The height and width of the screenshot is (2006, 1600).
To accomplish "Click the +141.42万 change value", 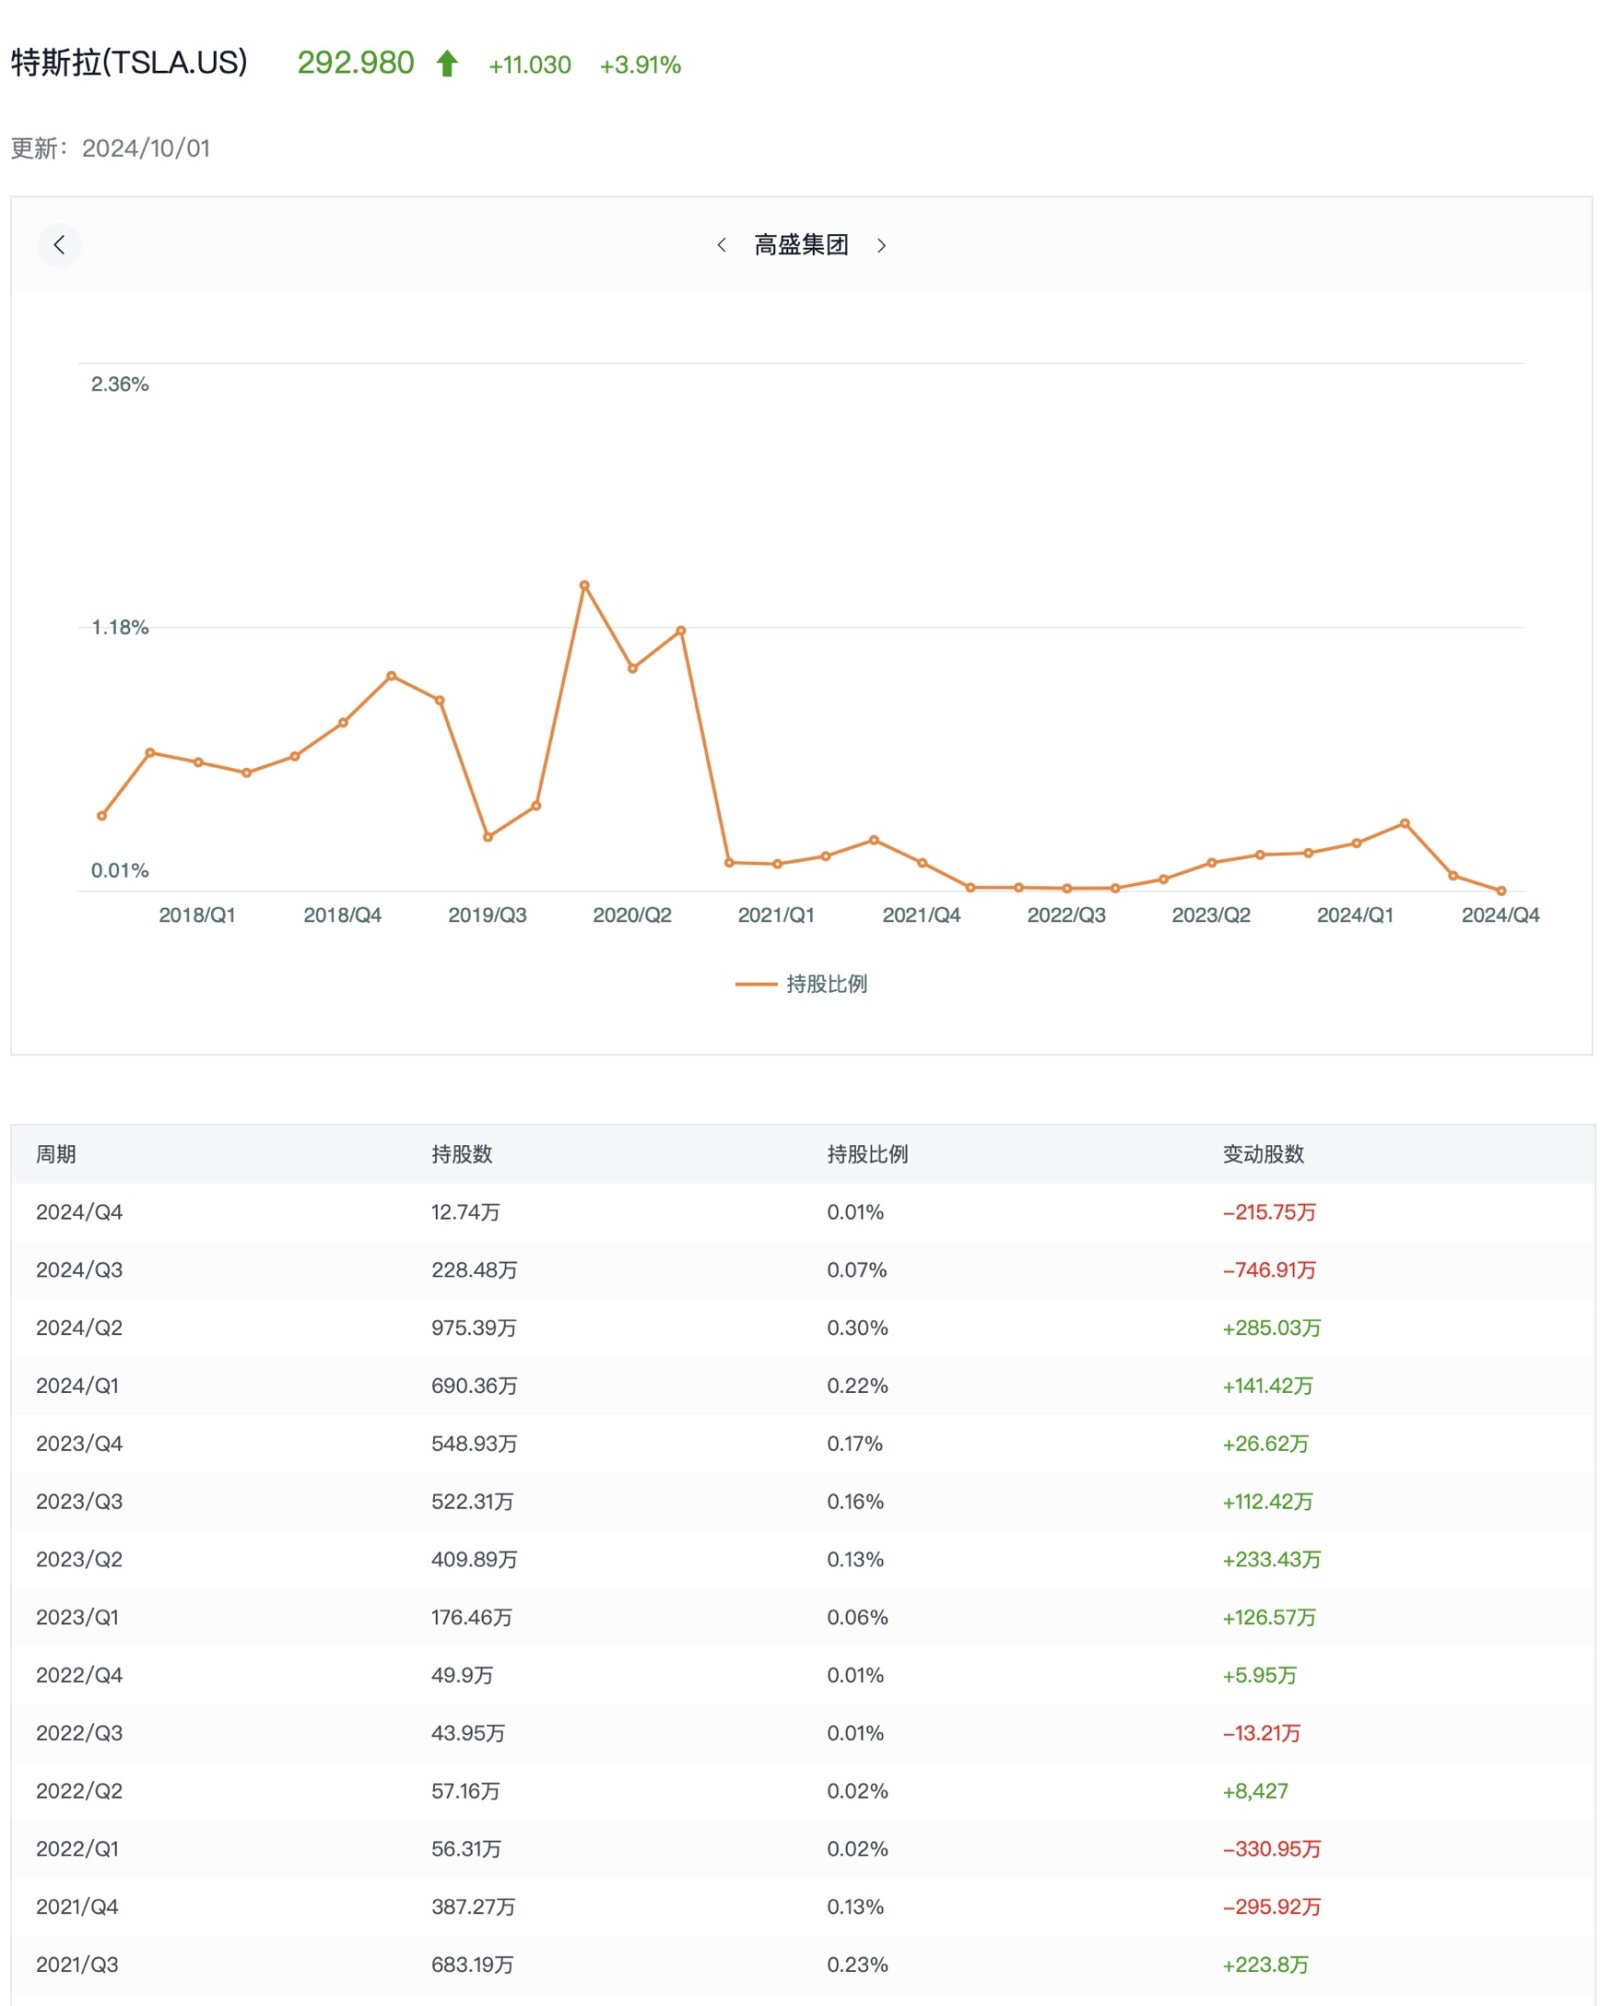I will tap(1267, 1386).
